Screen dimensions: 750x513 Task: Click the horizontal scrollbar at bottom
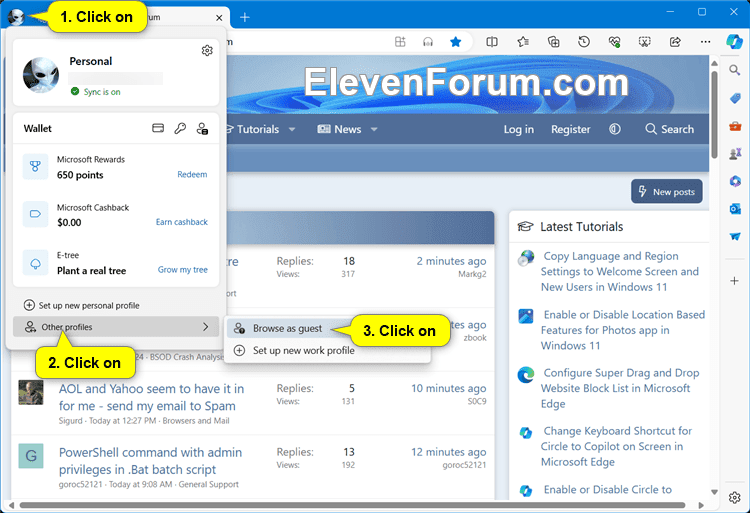[352, 505]
